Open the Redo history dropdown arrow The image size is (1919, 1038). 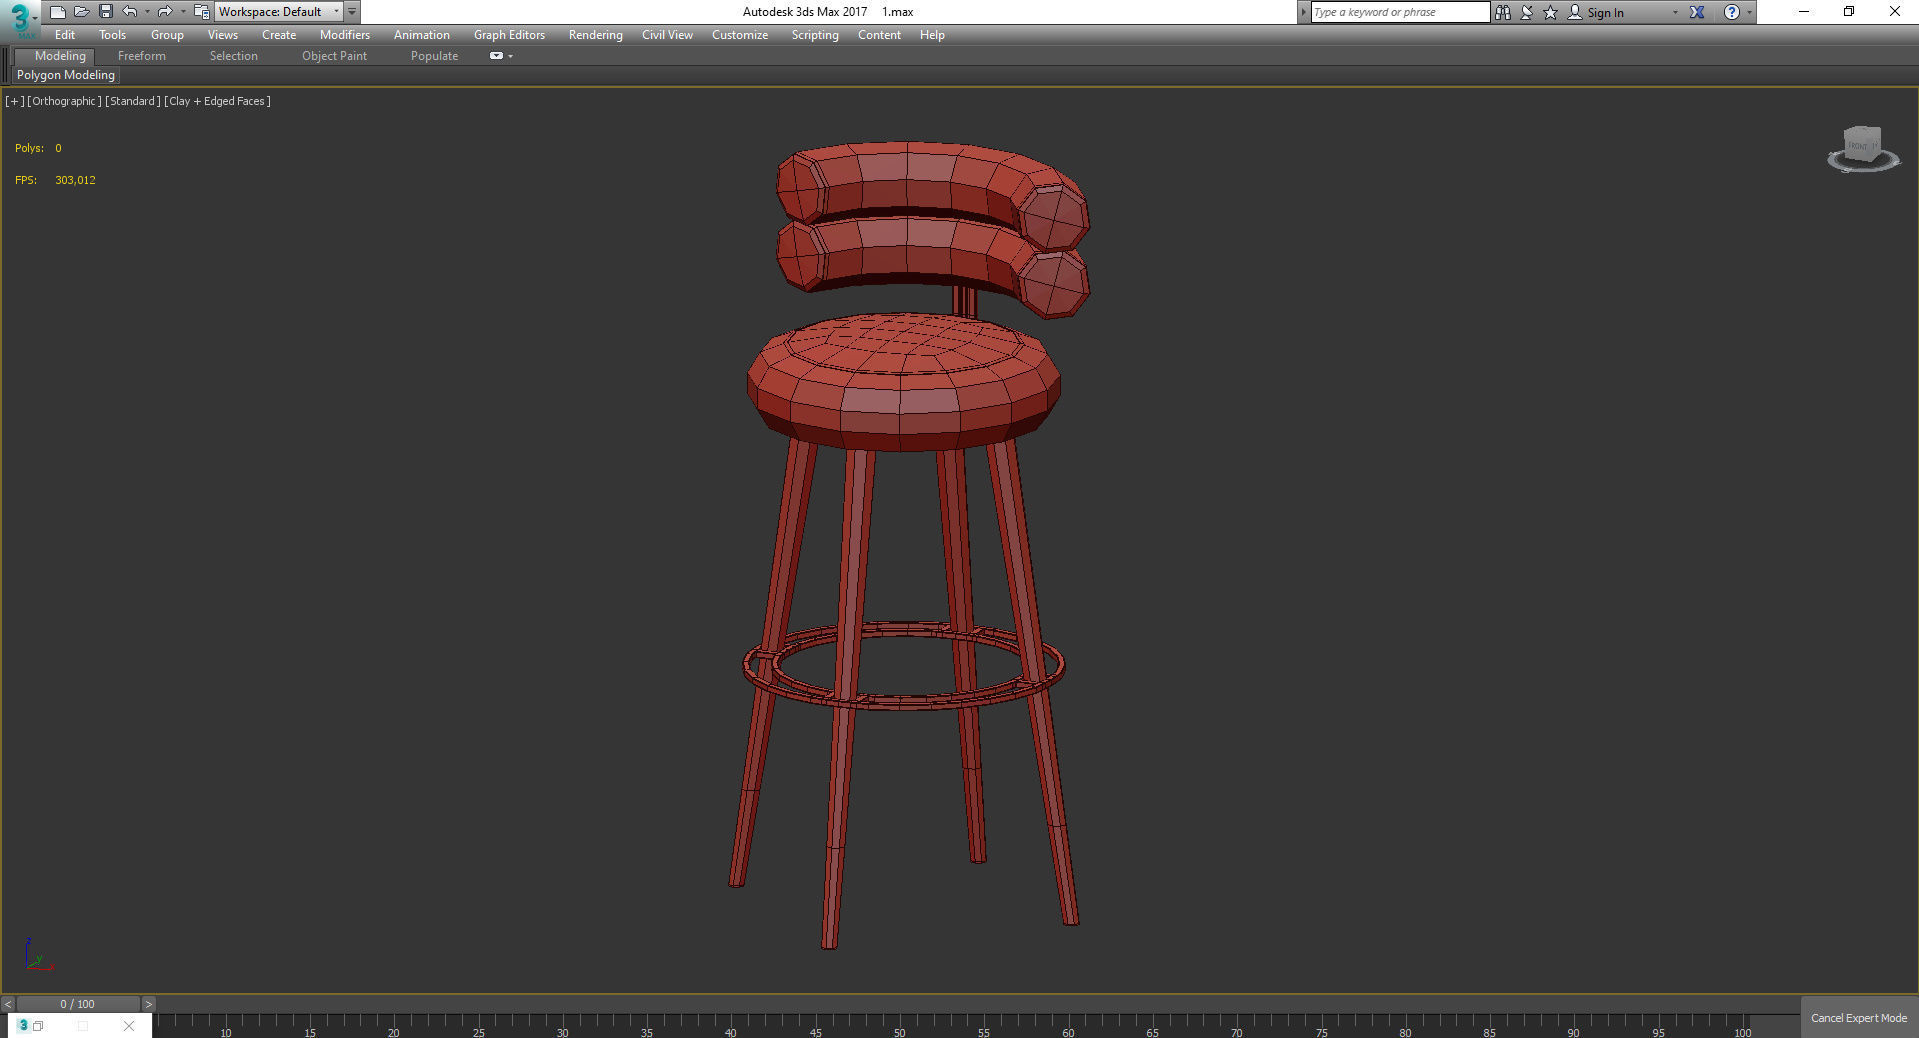[x=183, y=12]
